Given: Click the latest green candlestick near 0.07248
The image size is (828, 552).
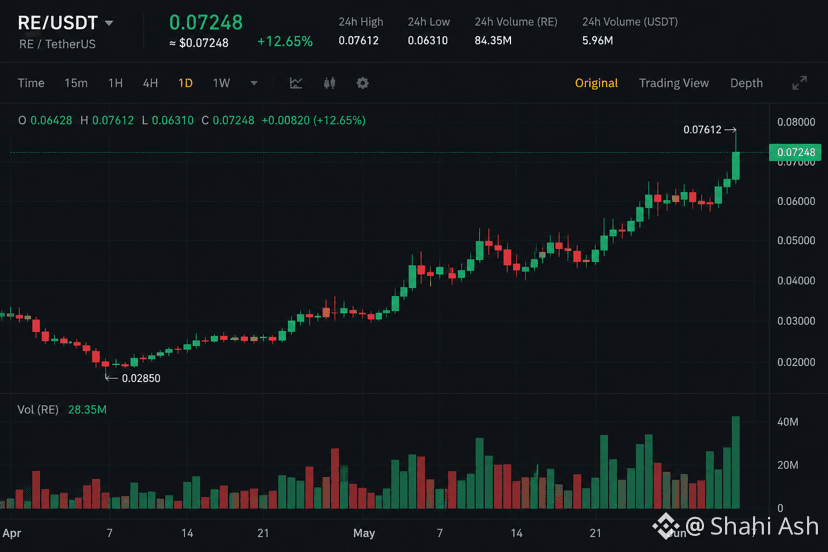Looking at the screenshot, I should (x=736, y=166).
